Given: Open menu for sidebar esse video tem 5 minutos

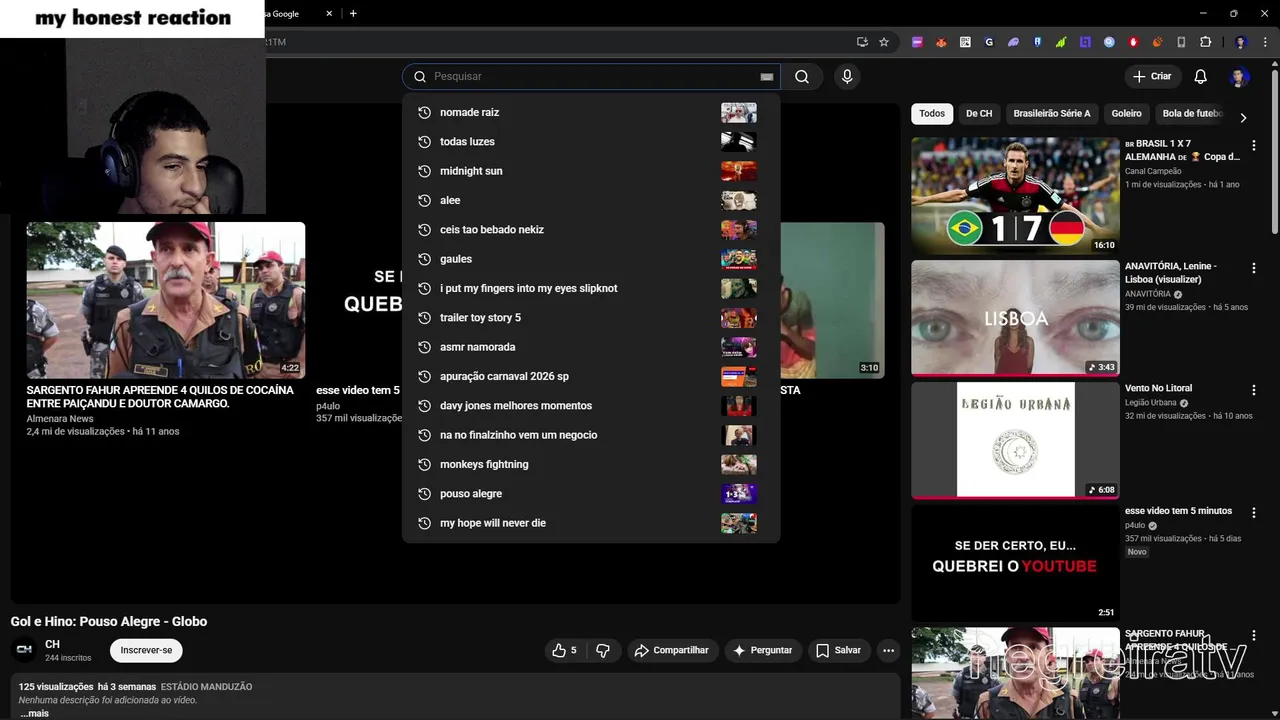Looking at the screenshot, I should pyautogui.click(x=1254, y=514).
